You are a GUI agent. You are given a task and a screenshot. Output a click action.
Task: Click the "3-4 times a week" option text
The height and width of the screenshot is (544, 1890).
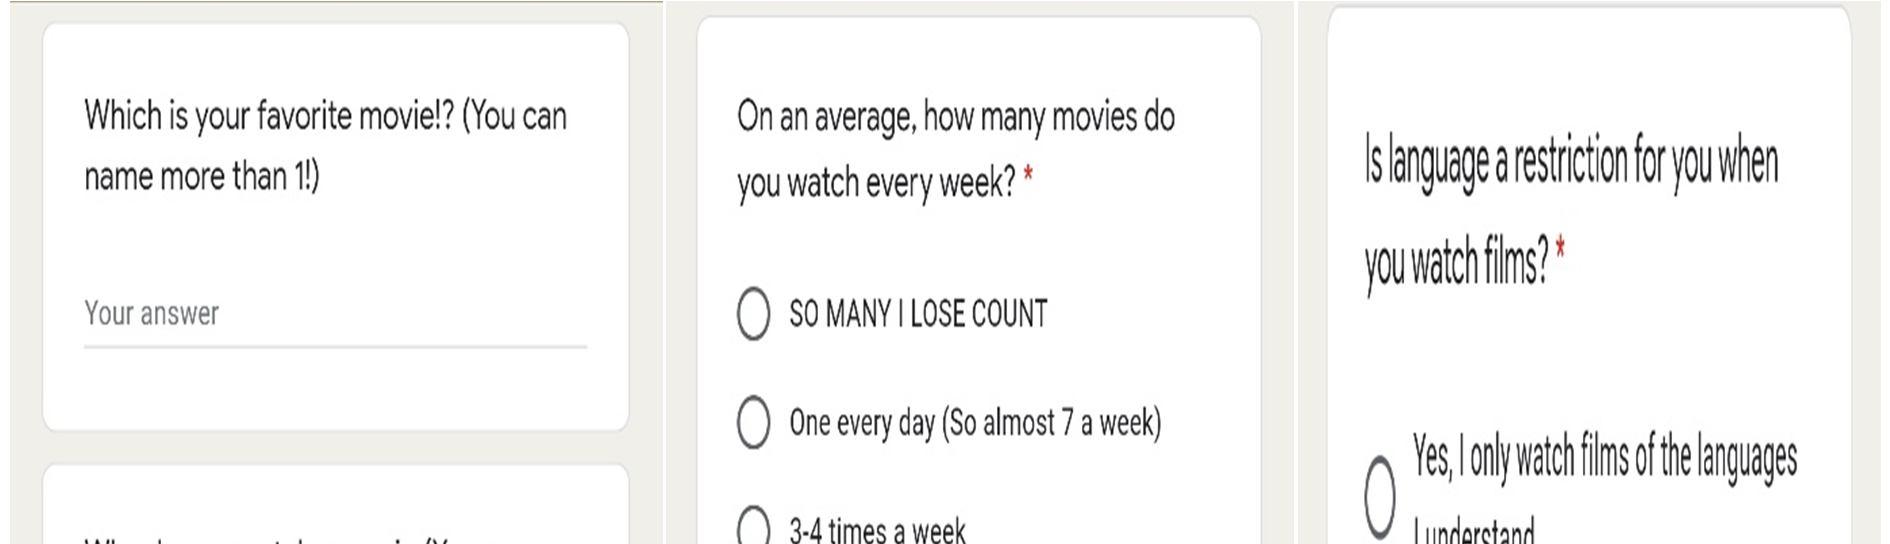(x=878, y=529)
